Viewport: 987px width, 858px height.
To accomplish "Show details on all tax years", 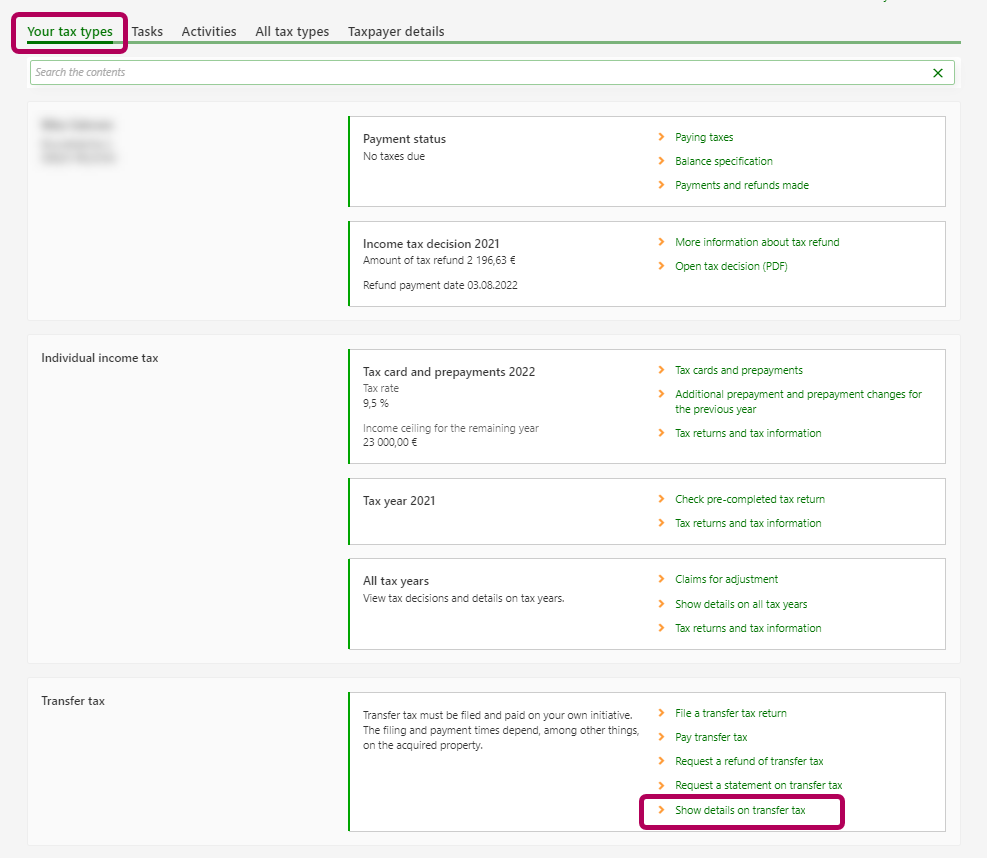I will pyautogui.click(x=740, y=604).
